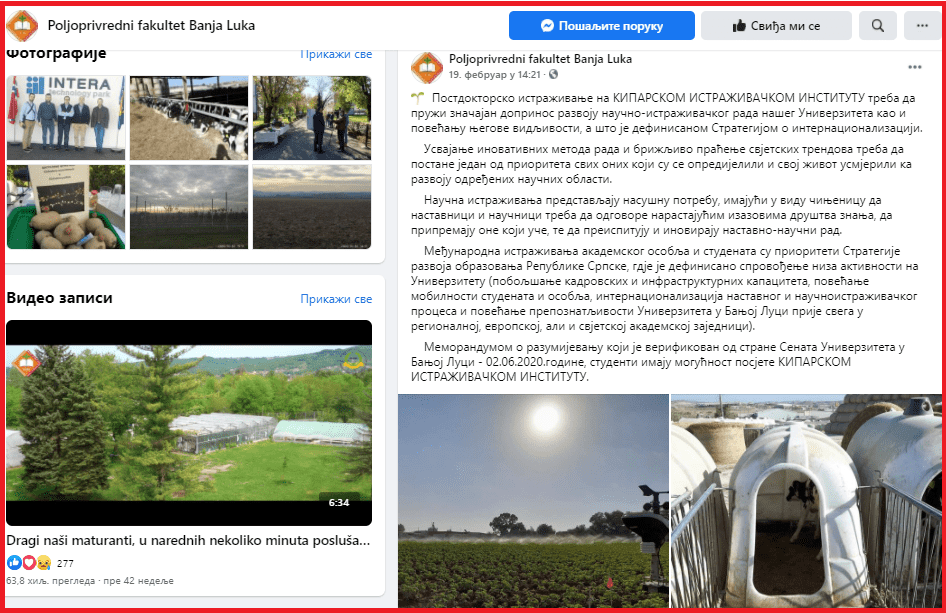Image resolution: width=946 pixels, height=613 pixels.
Task: Click the post author avatar logo
Action: 427,68
